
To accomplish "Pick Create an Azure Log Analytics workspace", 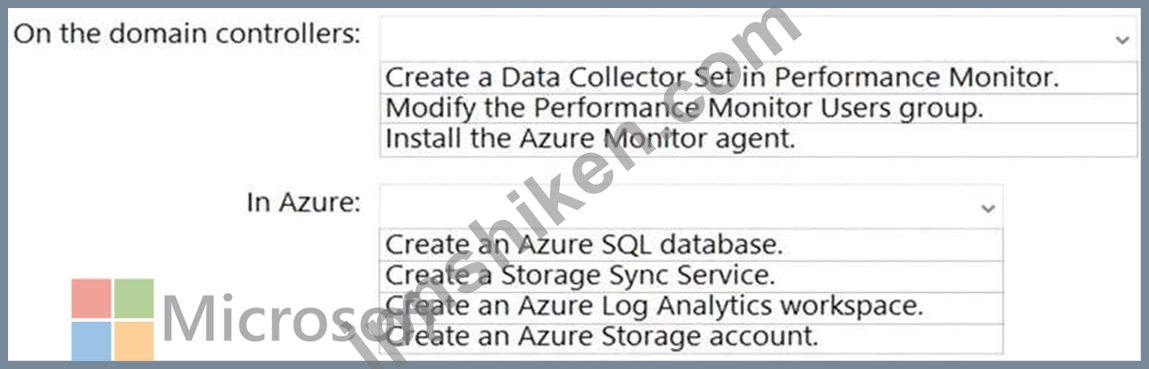I will point(691,307).
